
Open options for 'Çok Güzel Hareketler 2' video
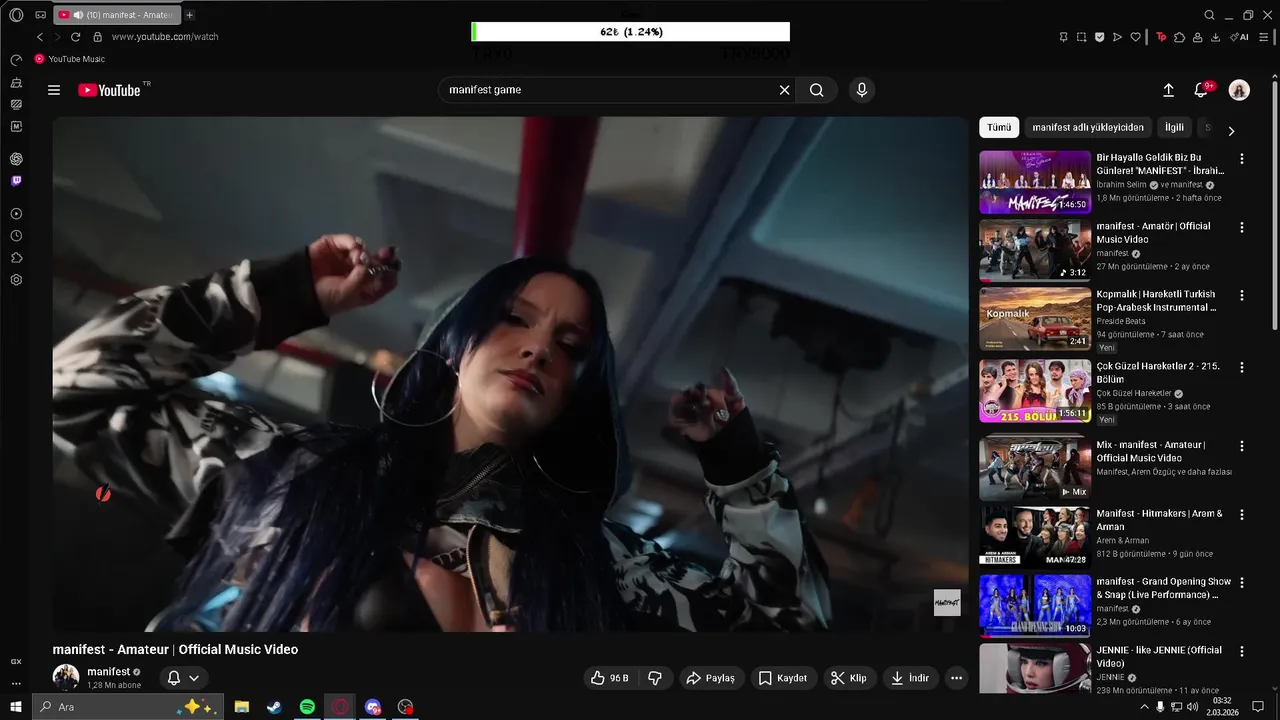tap(1242, 368)
